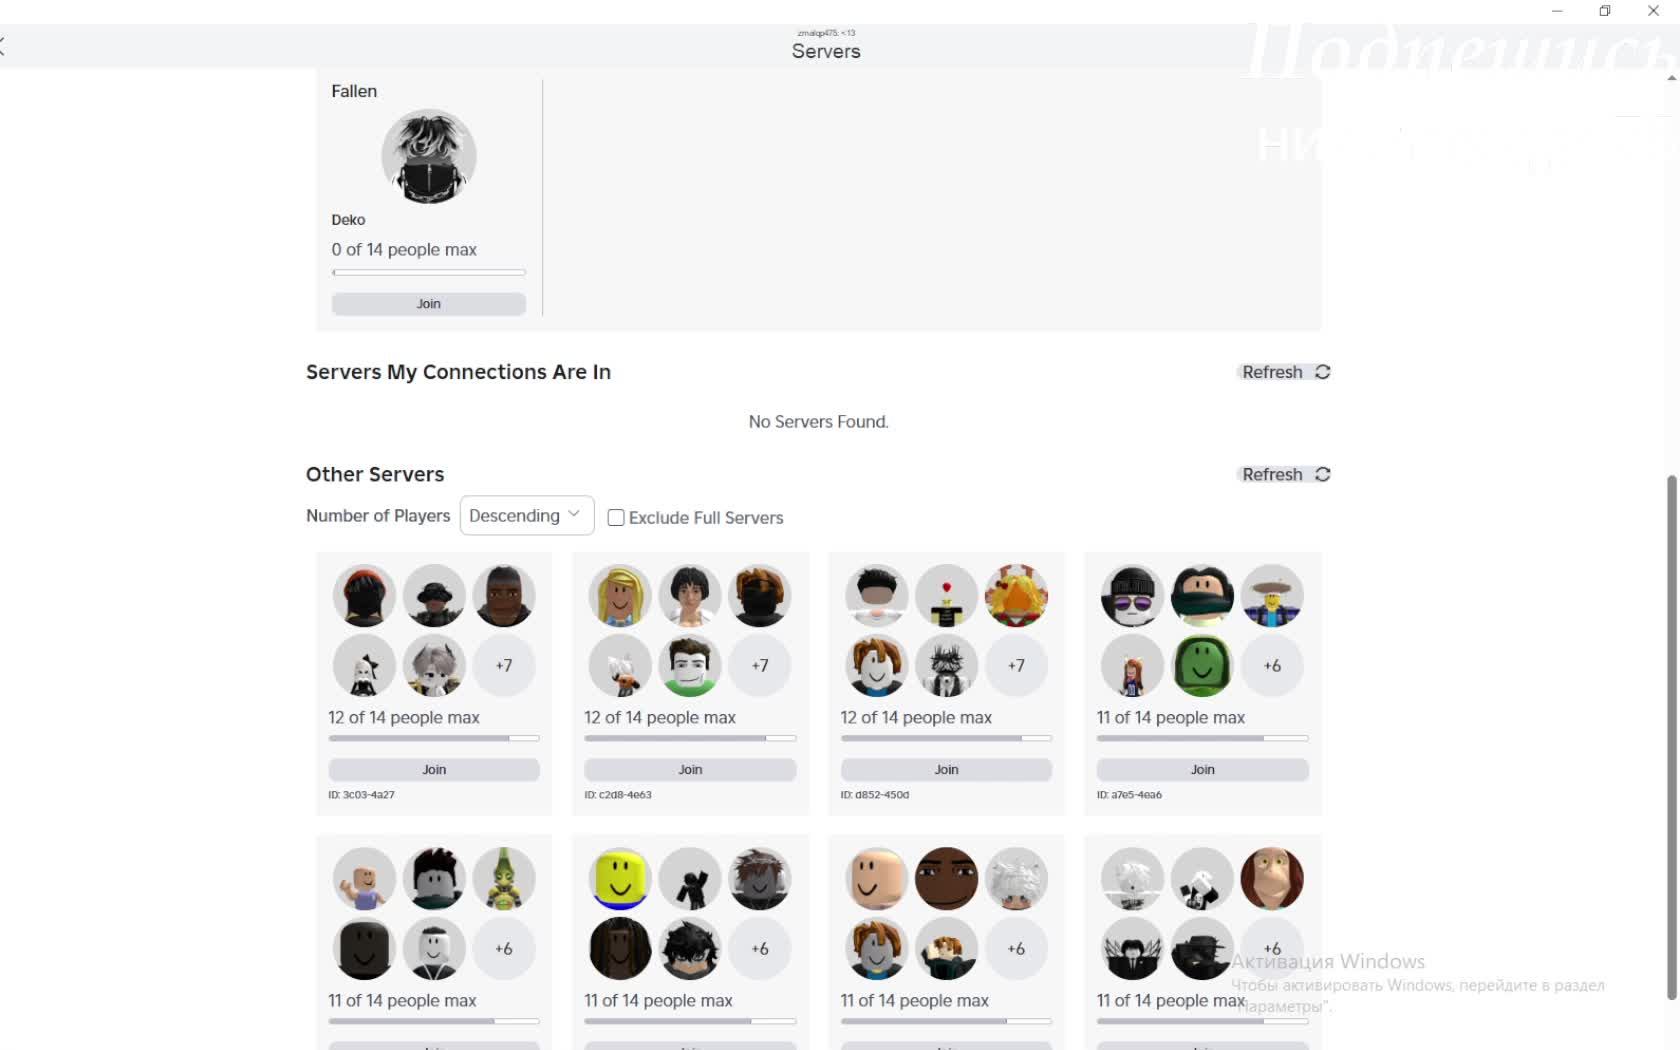Click the blonde hair avatar in server c2d8-4e63
This screenshot has height=1050, width=1680.
click(x=620, y=595)
